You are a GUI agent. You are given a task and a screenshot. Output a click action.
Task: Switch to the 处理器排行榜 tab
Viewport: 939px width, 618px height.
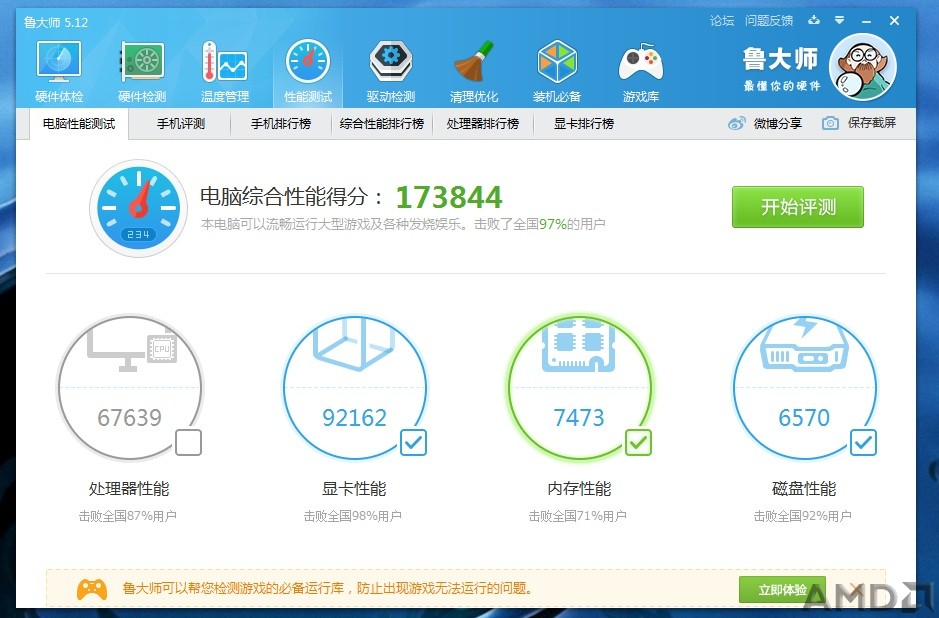click(x=483, y=124)
